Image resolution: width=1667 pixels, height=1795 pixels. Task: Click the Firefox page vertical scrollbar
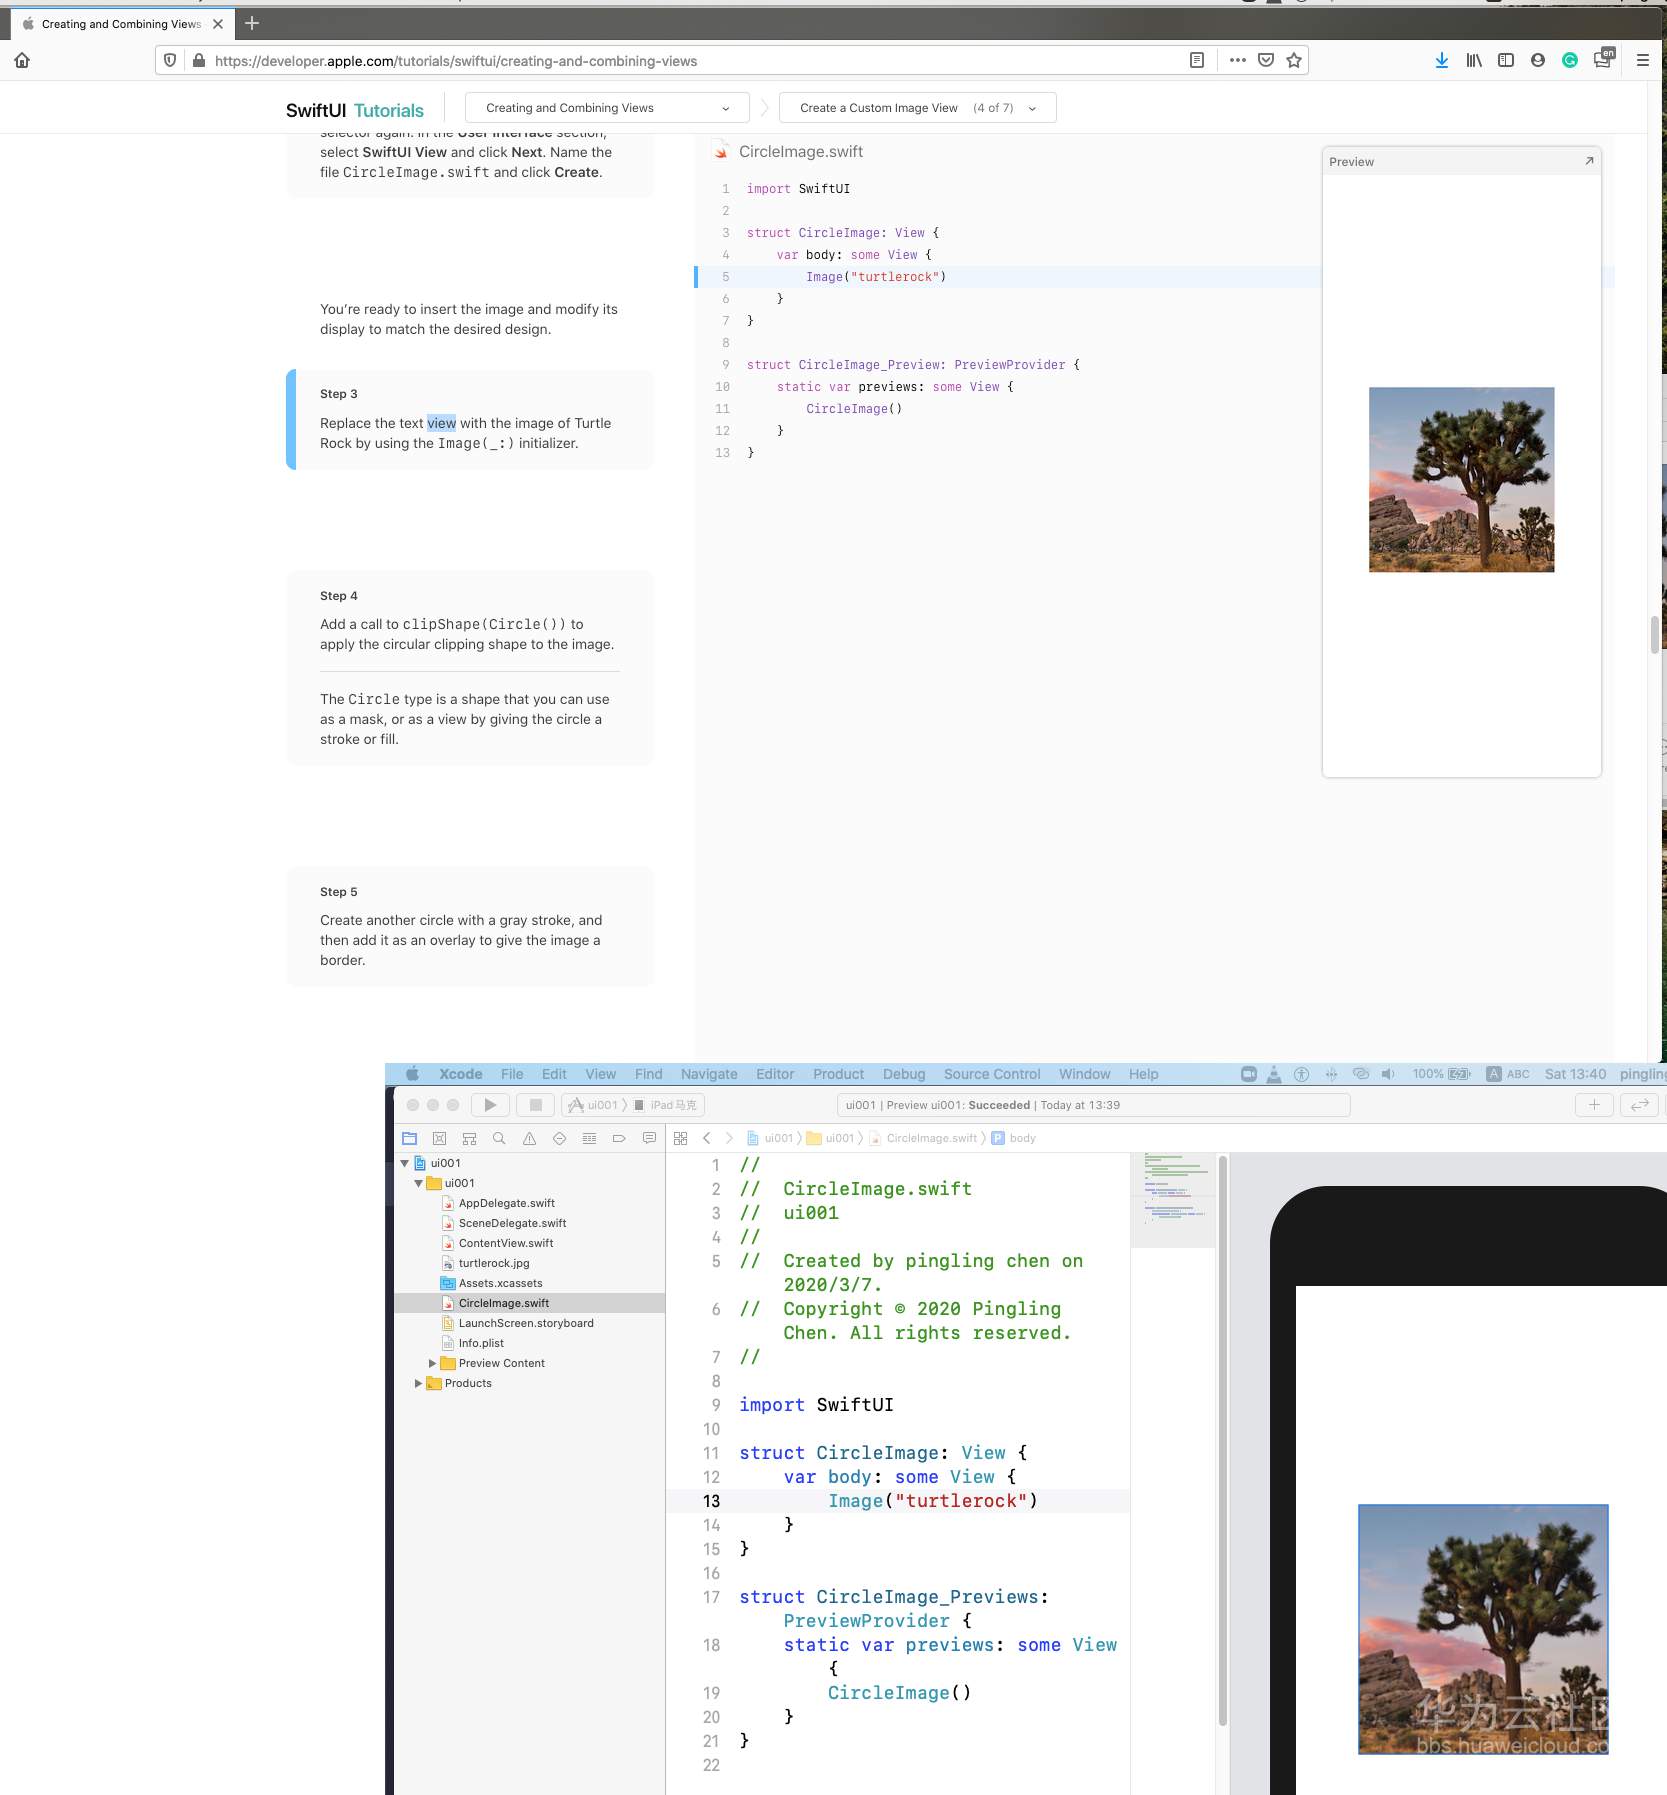(1655, 634)
